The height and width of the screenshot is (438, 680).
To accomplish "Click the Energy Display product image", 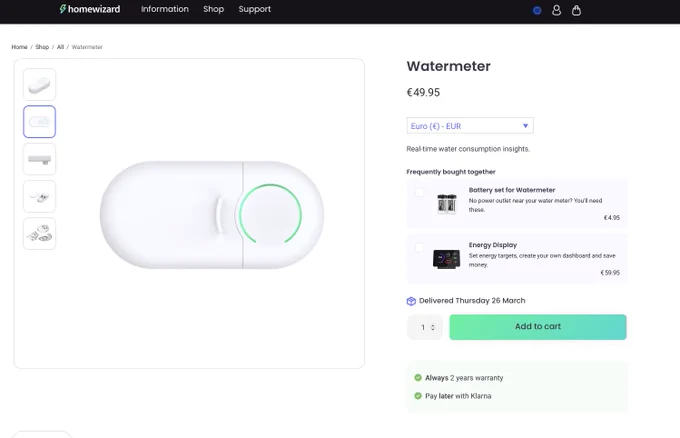I will tap(446, 259).
